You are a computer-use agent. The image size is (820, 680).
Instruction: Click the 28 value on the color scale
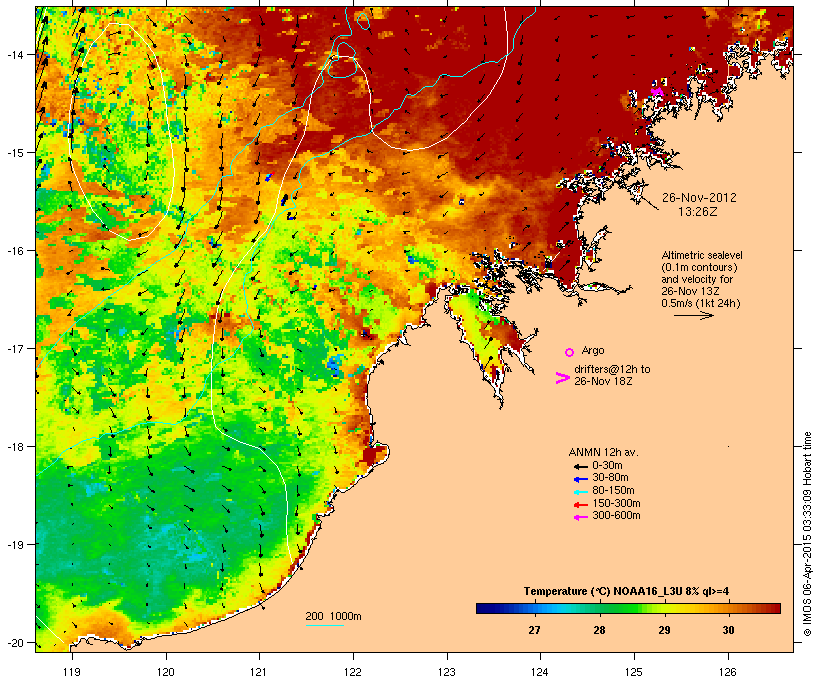599,630
